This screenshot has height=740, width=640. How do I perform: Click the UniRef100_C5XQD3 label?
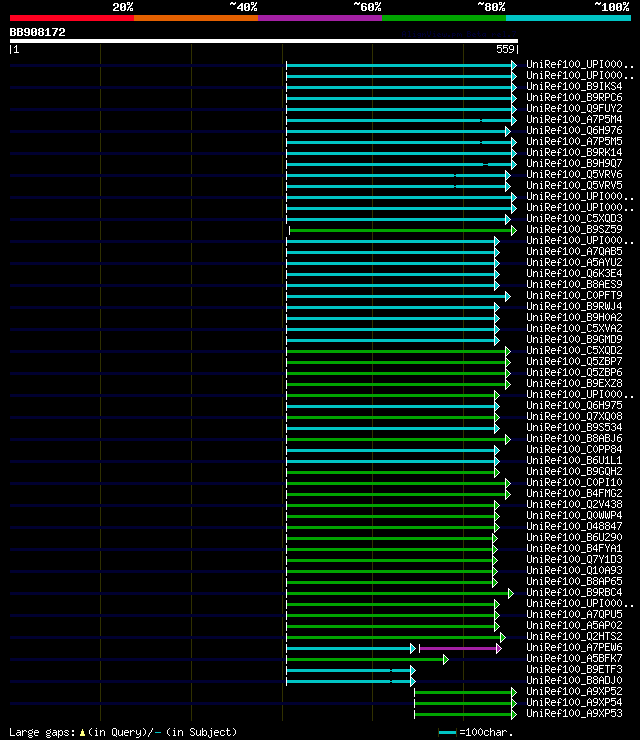click(x=574, y=219)
